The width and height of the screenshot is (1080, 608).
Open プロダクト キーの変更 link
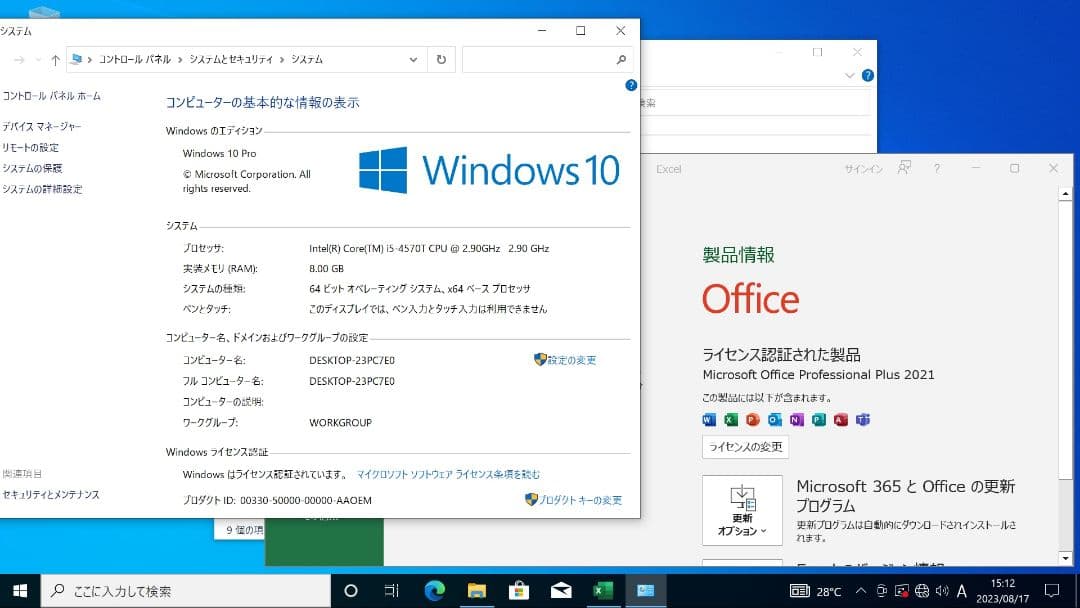click(x=576, y=500)
